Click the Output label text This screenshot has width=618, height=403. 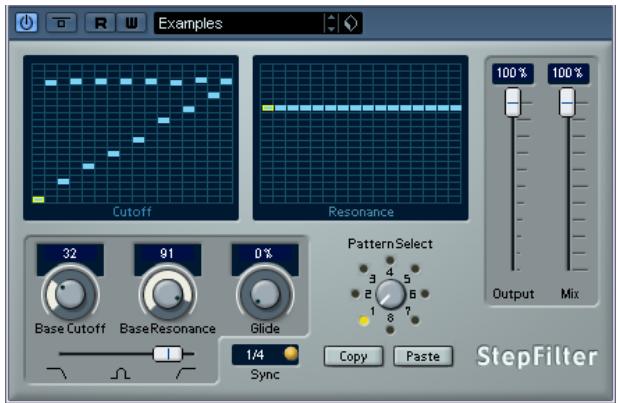click(513, 294)
